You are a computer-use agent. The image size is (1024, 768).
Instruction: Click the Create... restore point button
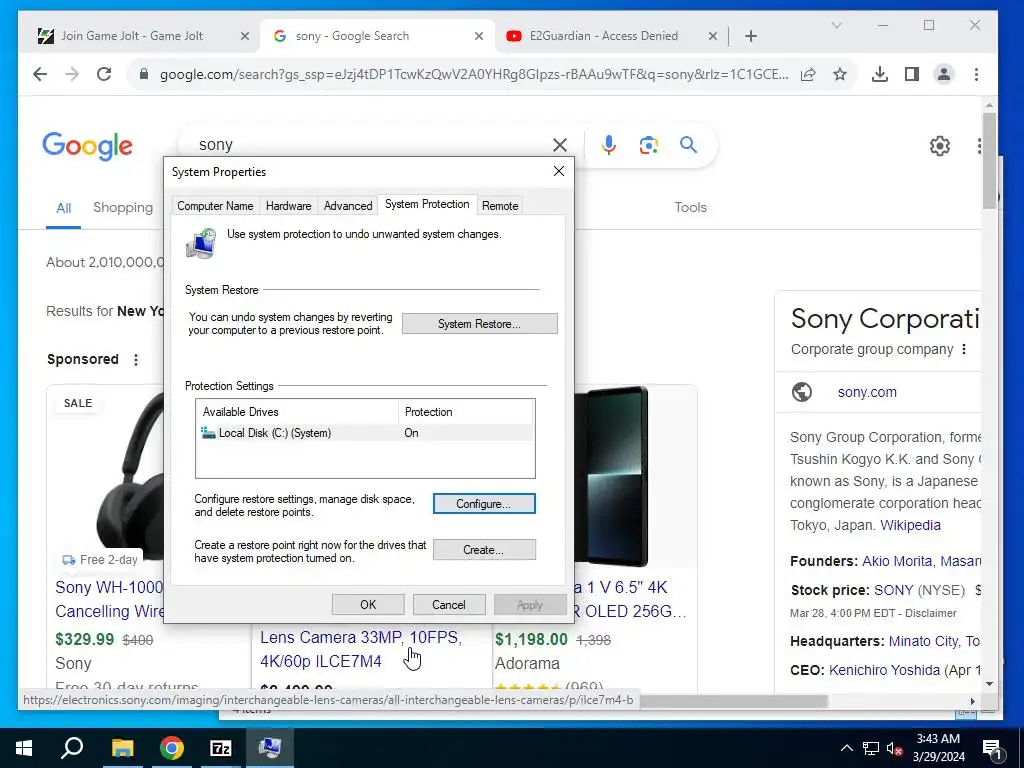point(484,550)
